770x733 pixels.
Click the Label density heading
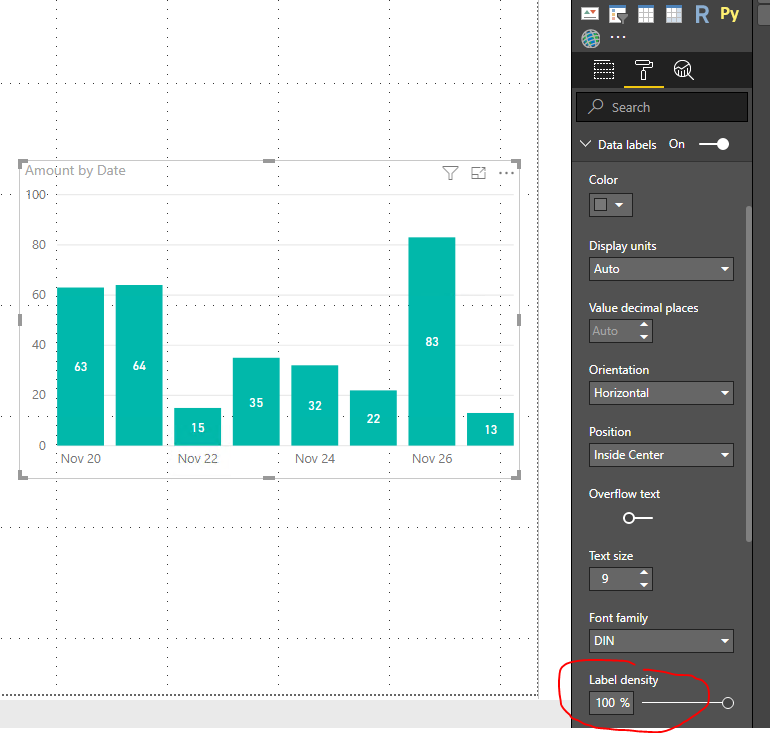(x=623, y=679)
